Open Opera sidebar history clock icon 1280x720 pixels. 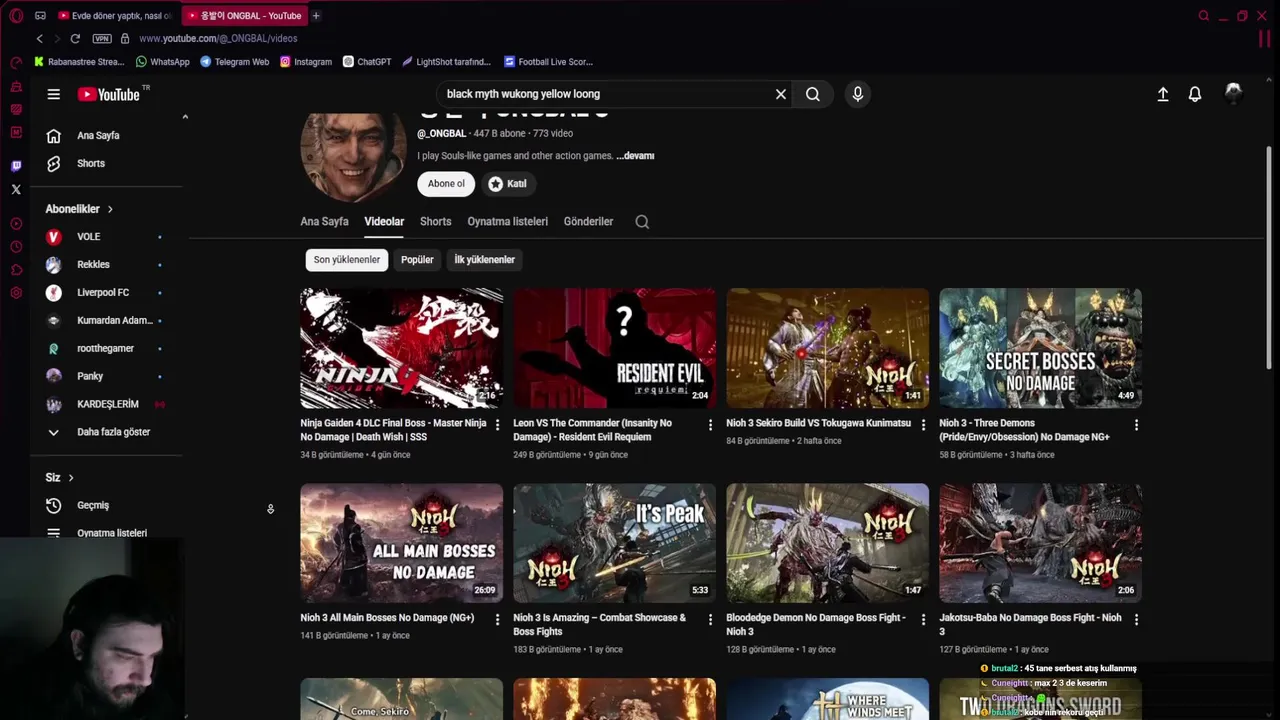coord(16,247)
